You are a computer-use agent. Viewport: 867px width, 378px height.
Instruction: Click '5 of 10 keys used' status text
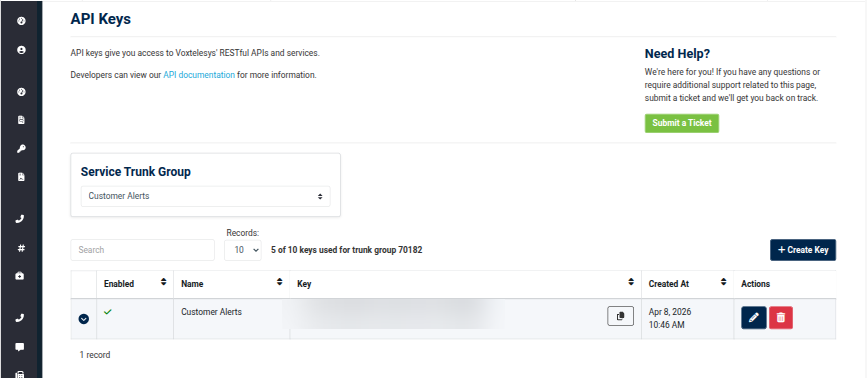pyautogui.click(x=347, y=250)
